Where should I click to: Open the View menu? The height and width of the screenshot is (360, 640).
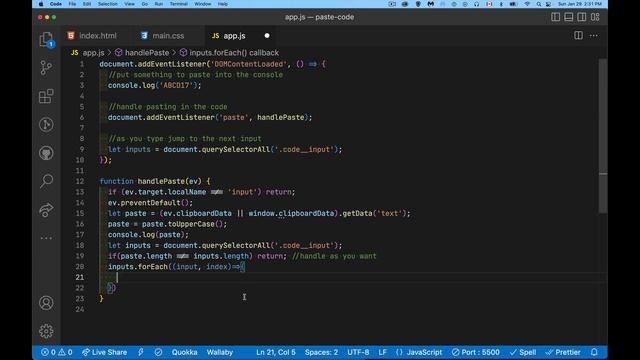[129, 4]
